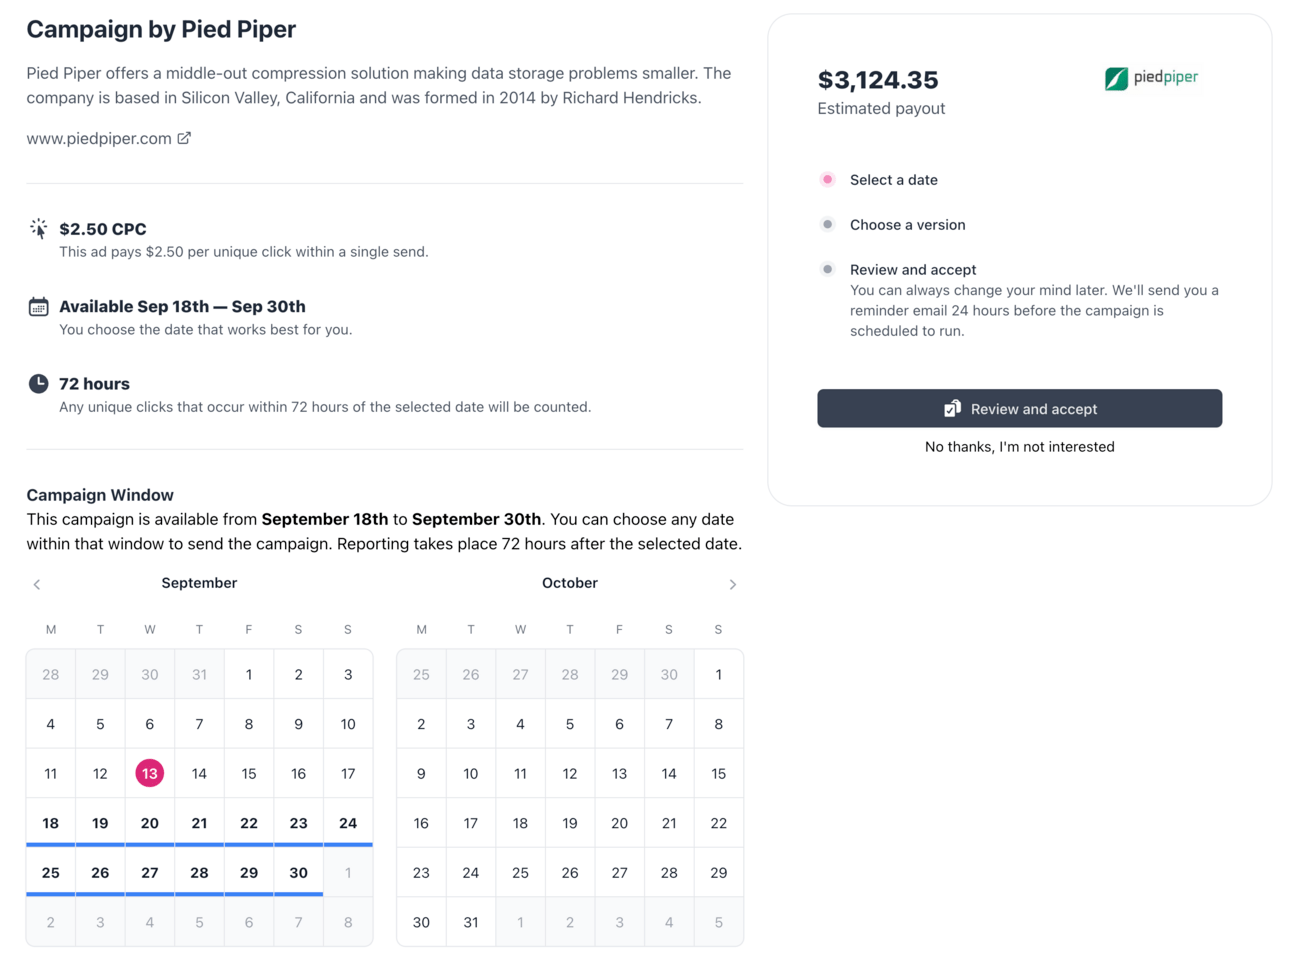Viewport: 1292px width, 957px height.
Task: Decline via No thanks, I'm not interested
Action: (x=1019, y=447)
